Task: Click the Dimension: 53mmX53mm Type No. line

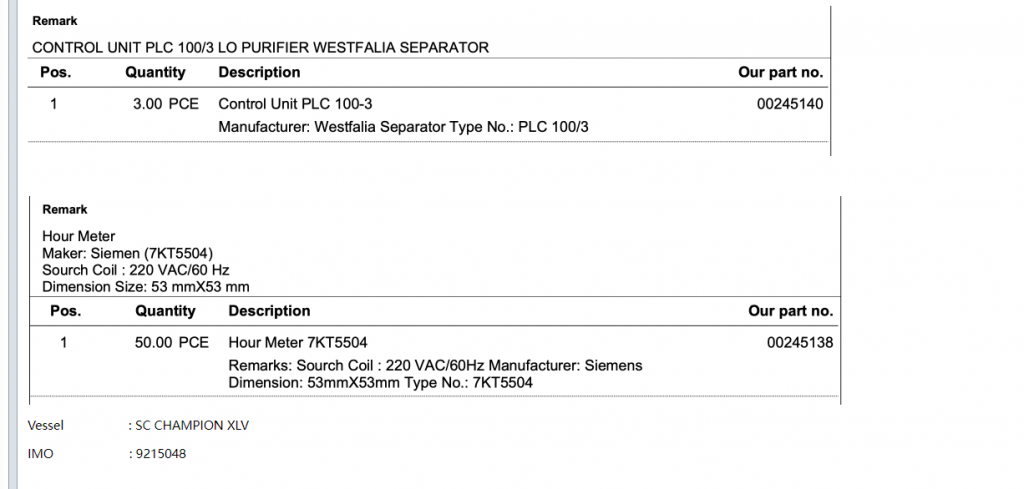Action: (380, 382)
